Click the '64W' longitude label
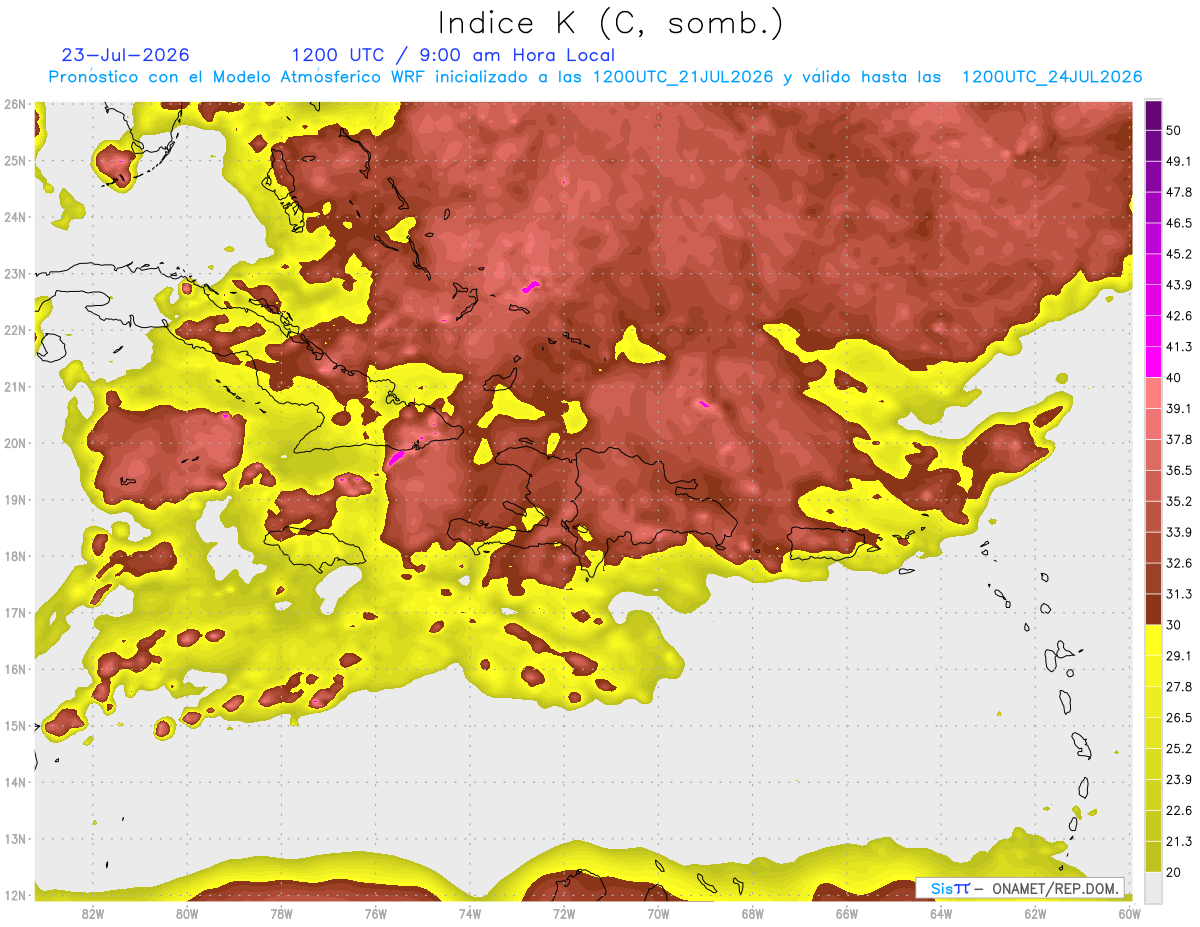 [x=941, y=913]
